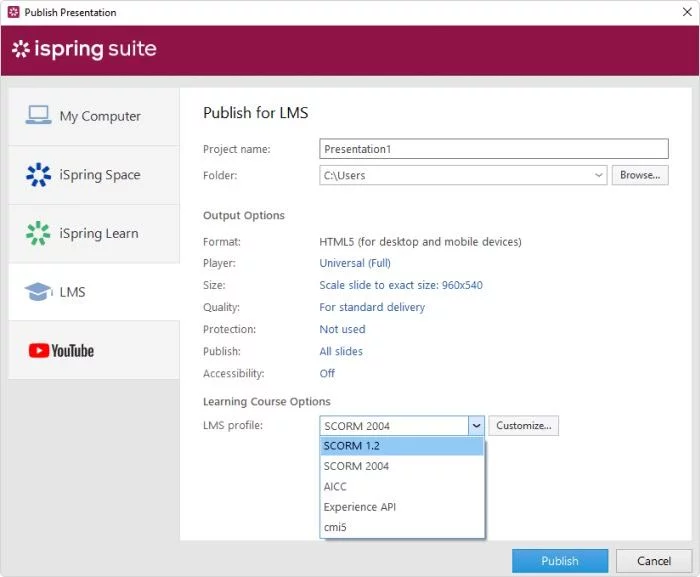The height and width of the screenshot is (577, 700).
Task: Collapse the LMS profile dropdown arrow
Action: click(476, 426)
